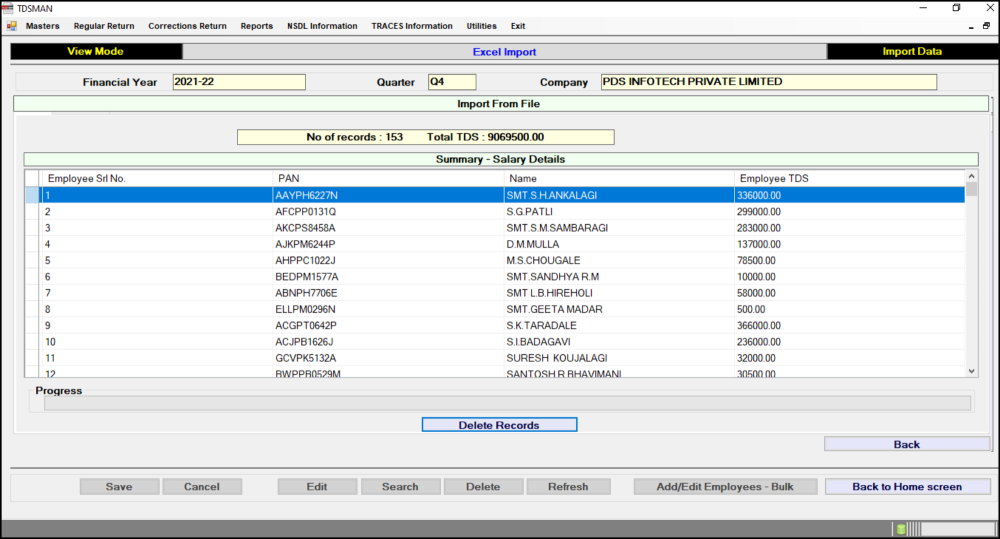Click PAN BEDPM1577A
1000x539 pixels.
(x=307, y=277)
